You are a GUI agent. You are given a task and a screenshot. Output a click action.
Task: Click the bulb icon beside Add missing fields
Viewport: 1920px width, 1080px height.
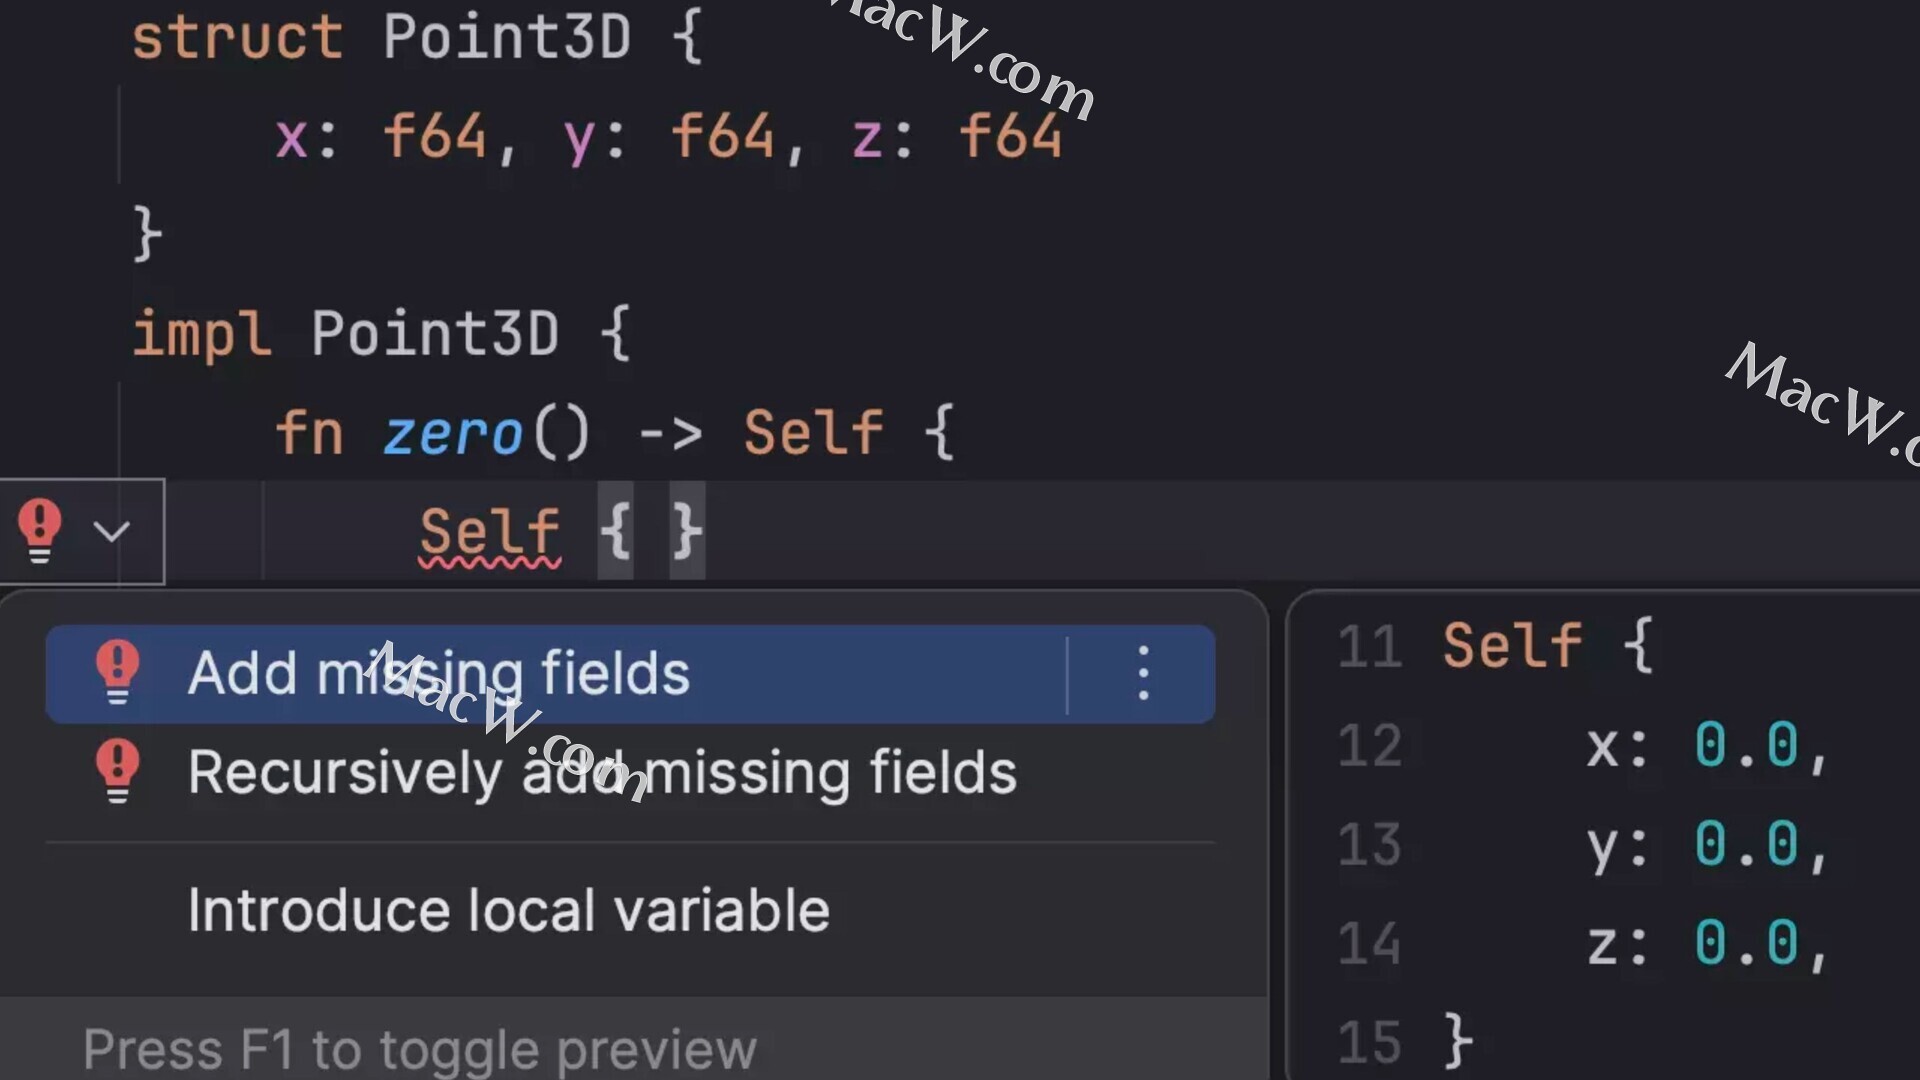tap(117, 672)
